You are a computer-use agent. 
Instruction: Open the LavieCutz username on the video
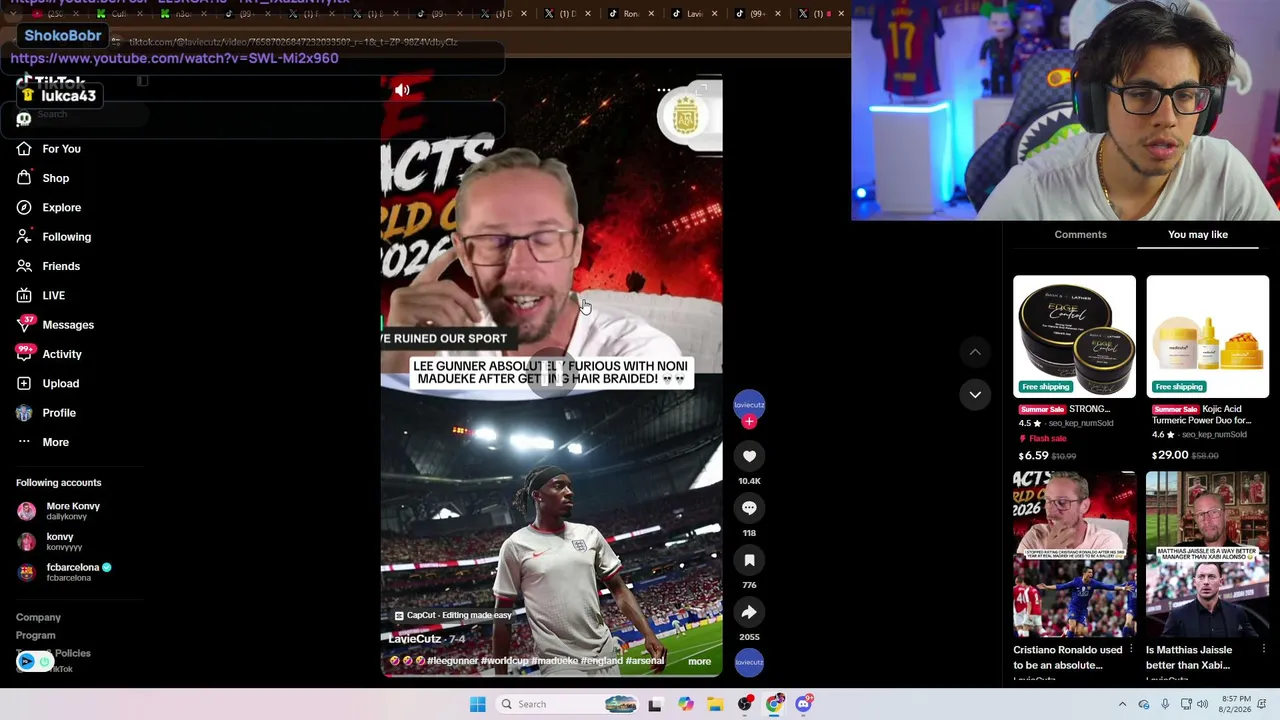pos(415,639)
